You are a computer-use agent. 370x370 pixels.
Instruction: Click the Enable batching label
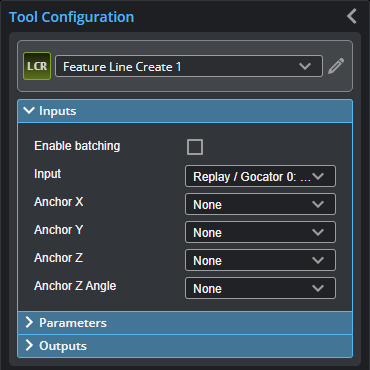click(77, 146)
